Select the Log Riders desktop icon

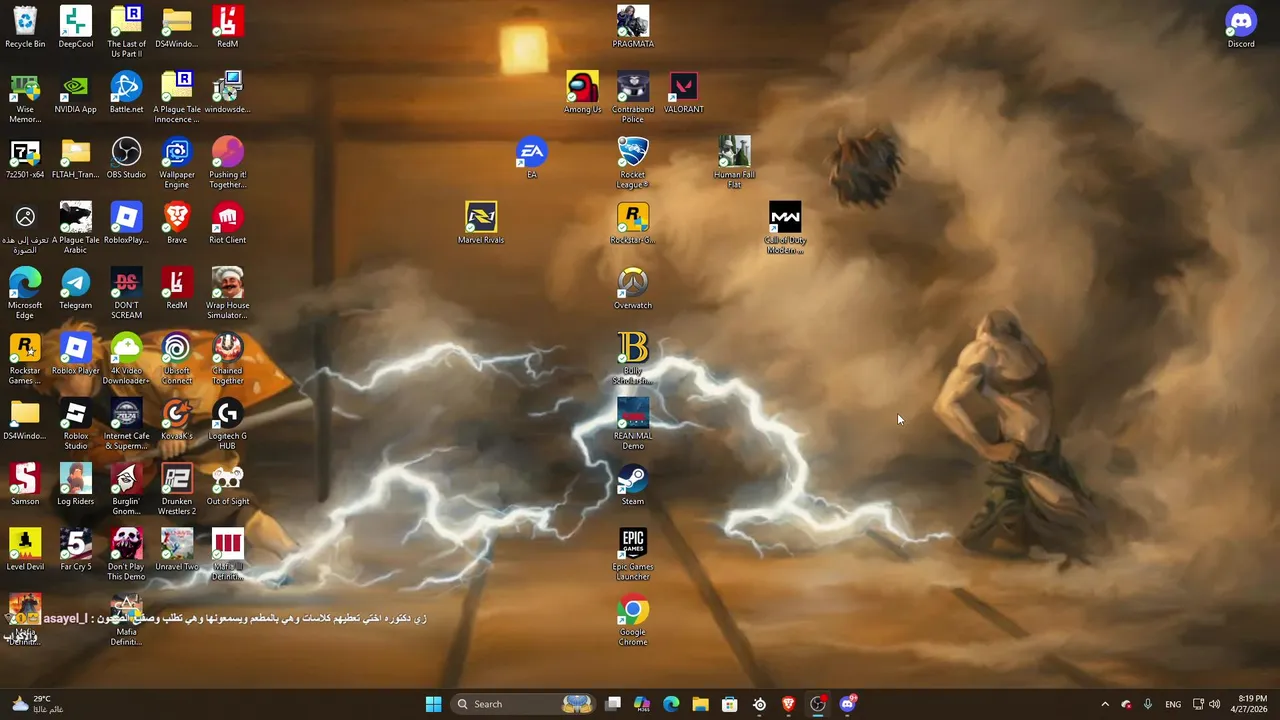76,484
